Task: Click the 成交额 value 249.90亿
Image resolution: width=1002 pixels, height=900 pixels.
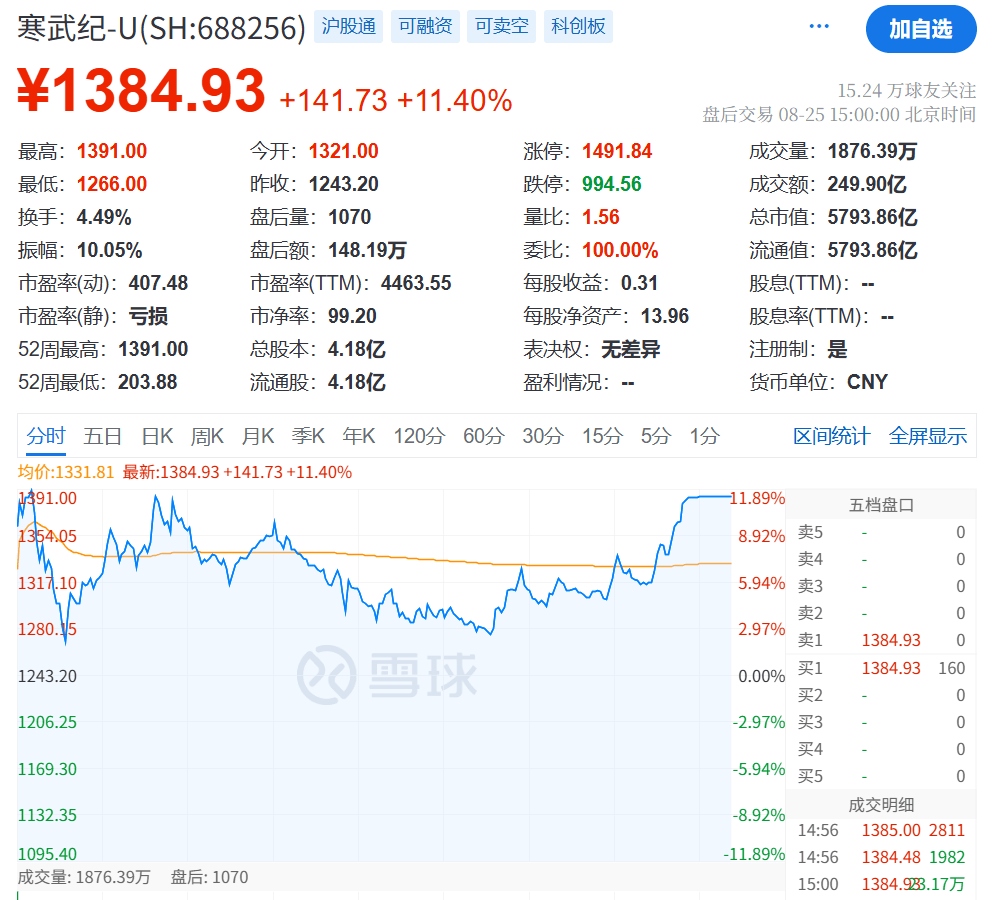Action: pos(867,184)
